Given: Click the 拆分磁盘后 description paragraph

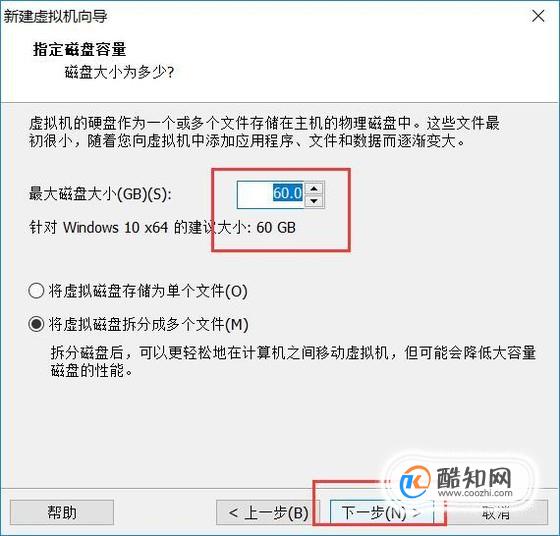Looking at the screenshot, I should (293, 361).
